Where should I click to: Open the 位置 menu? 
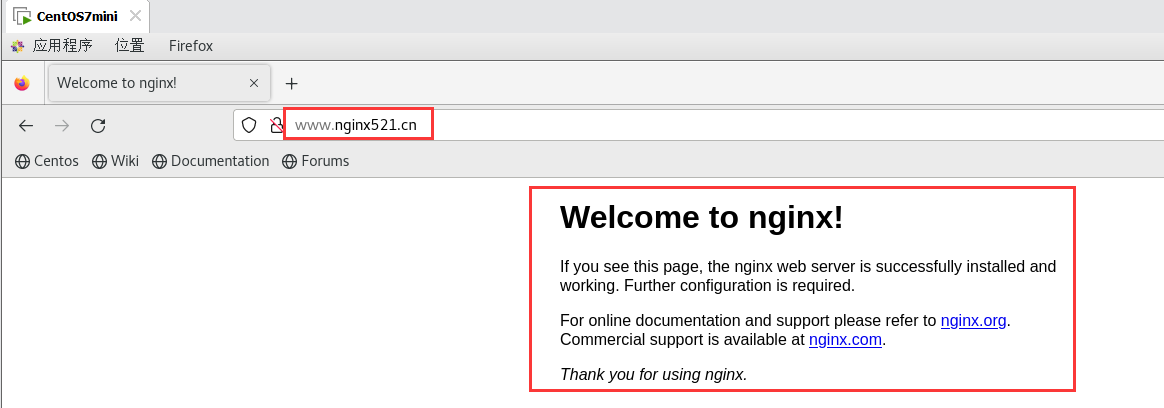tap(130, 46)
